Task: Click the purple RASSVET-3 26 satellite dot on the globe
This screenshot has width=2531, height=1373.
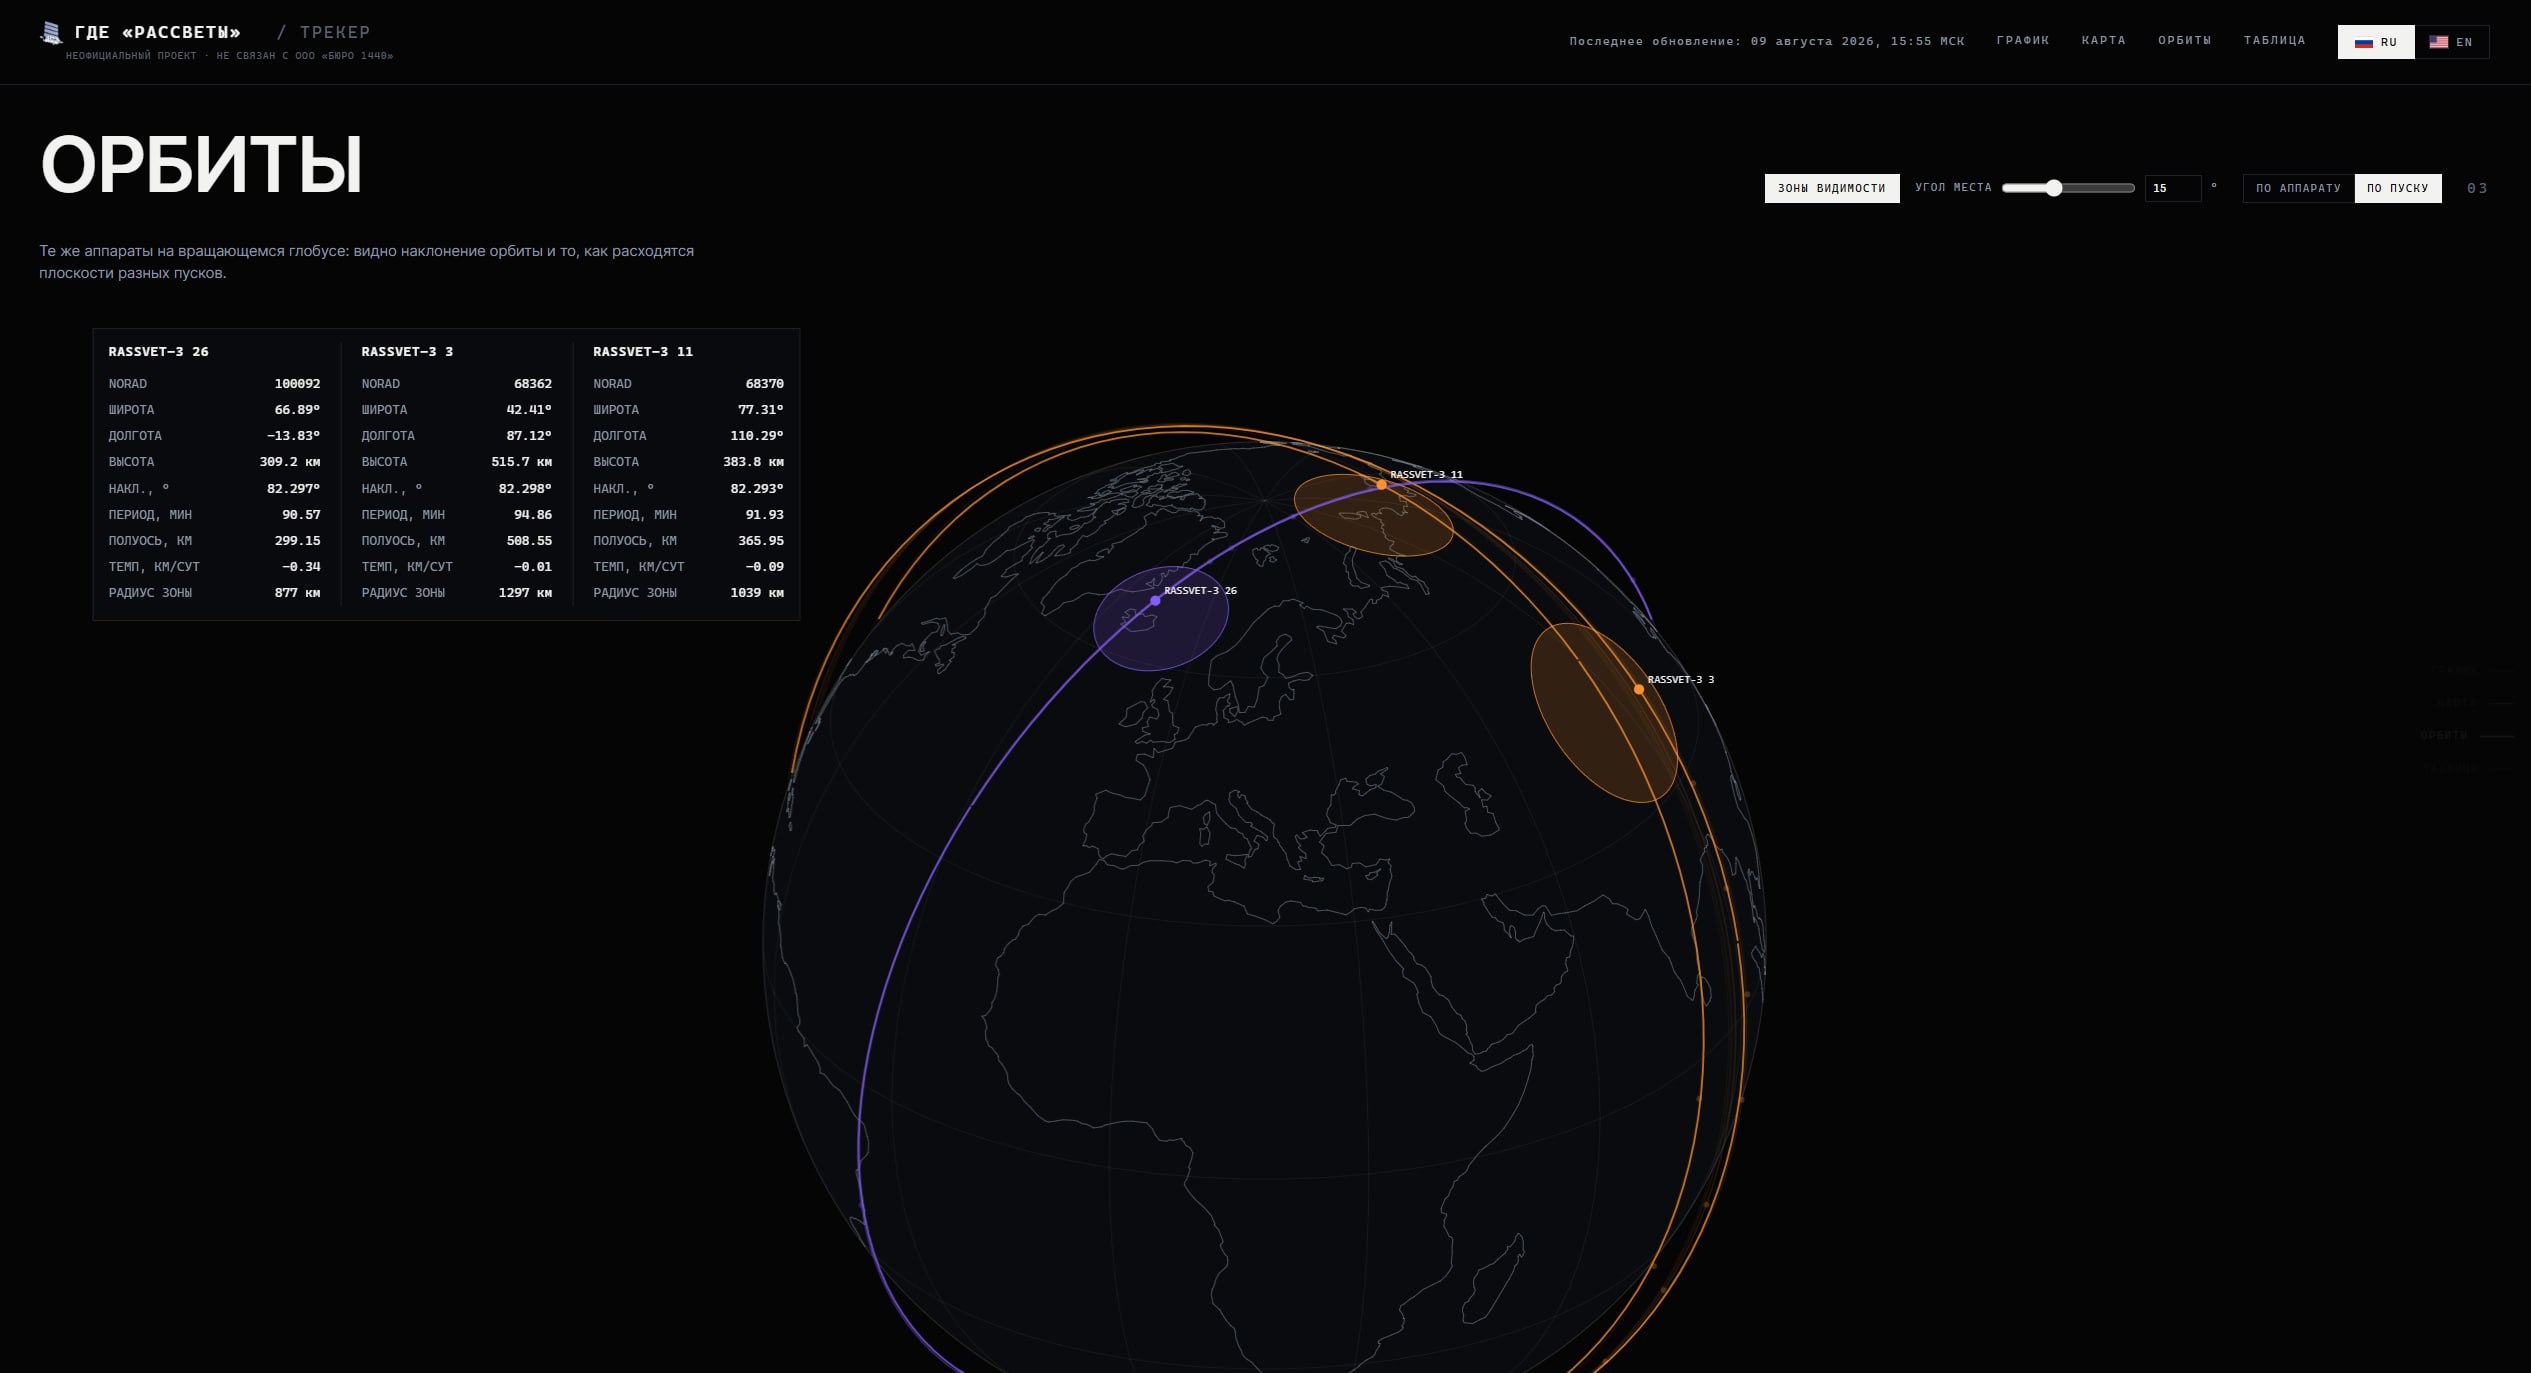Action: pyautogui.click(x=1155, y=601)
